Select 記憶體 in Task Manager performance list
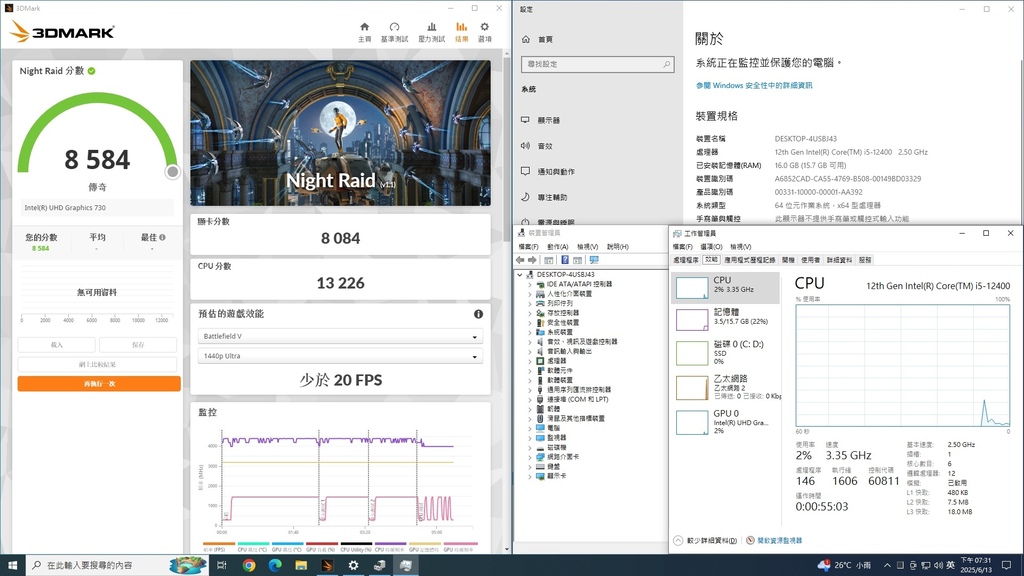 point(726,319)
